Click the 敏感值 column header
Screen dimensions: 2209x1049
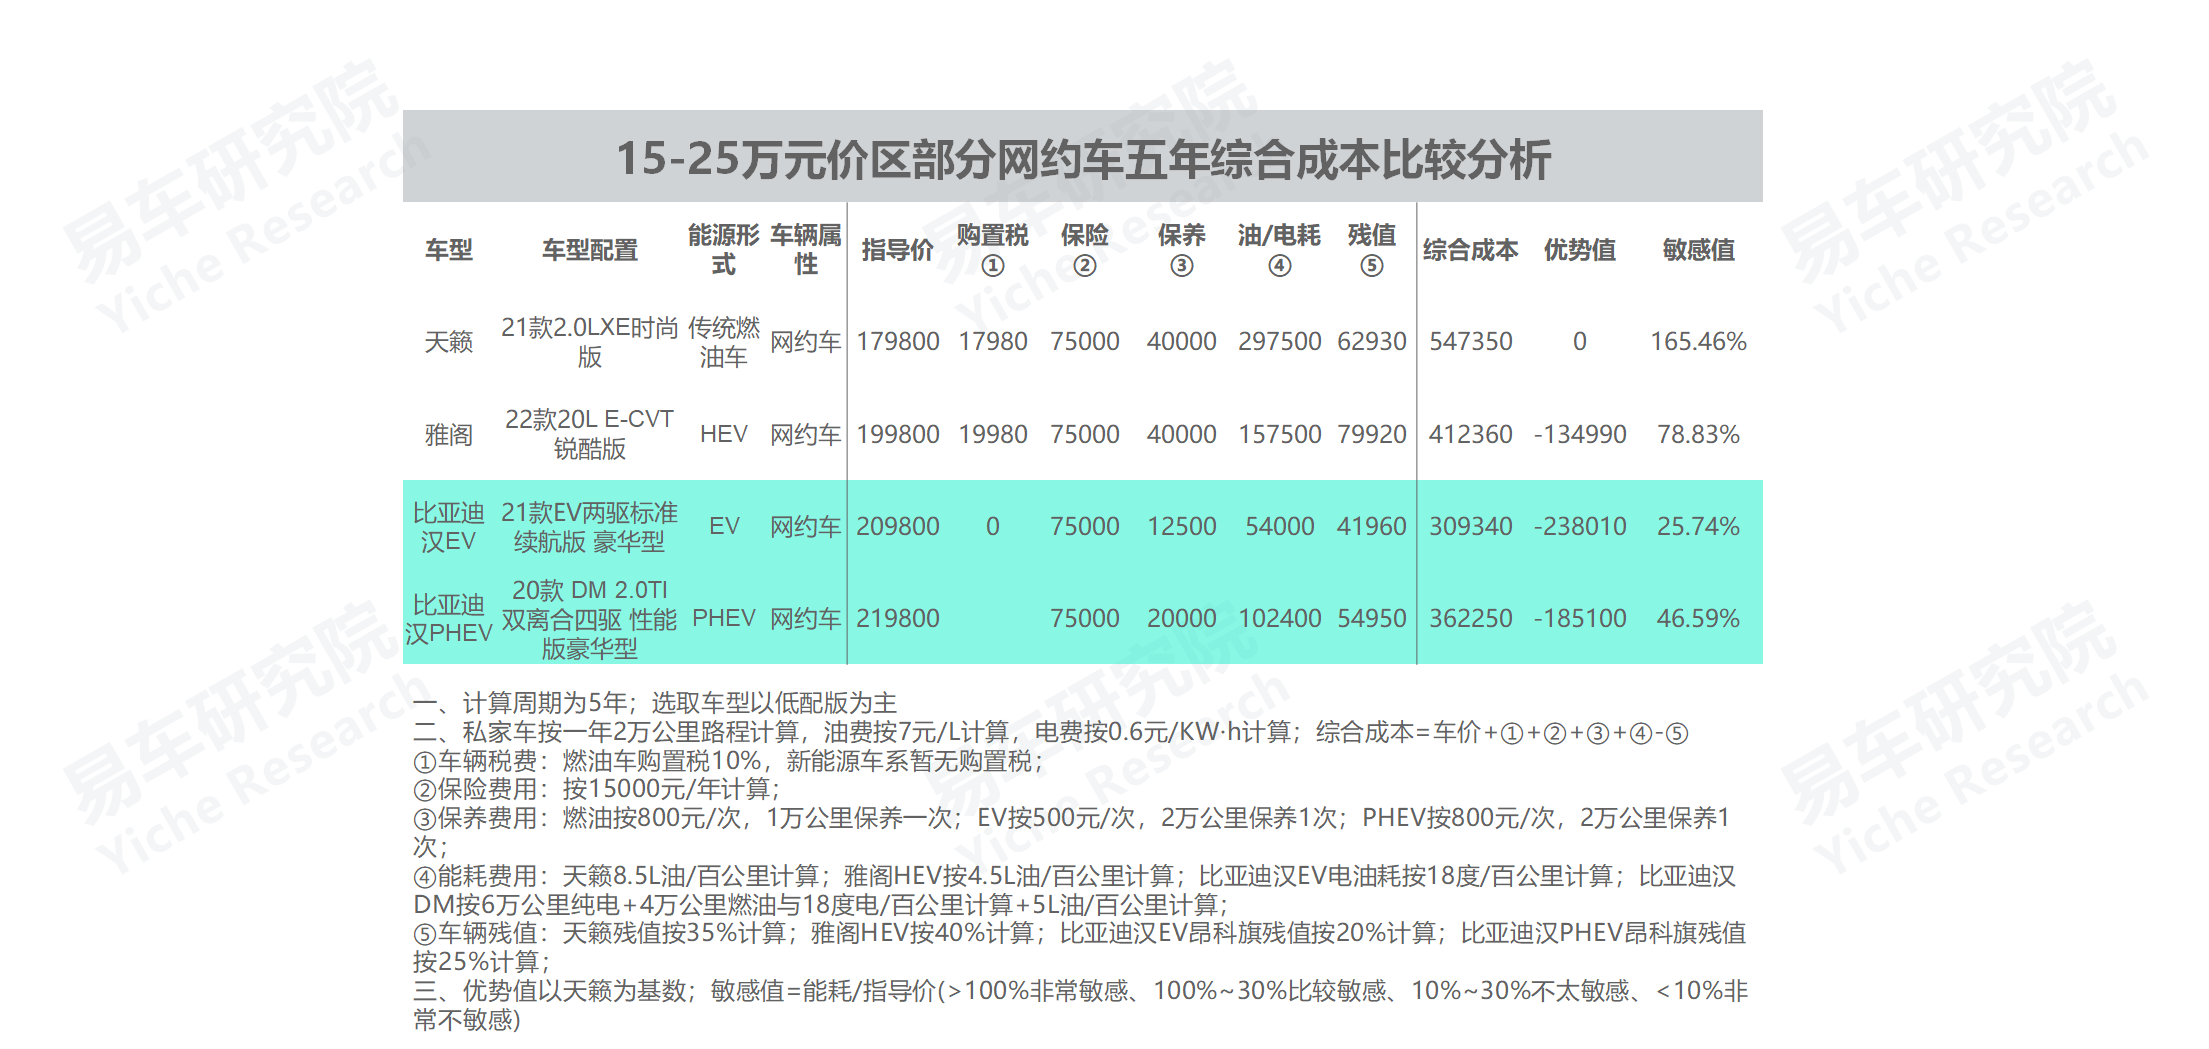(1698, 250)
